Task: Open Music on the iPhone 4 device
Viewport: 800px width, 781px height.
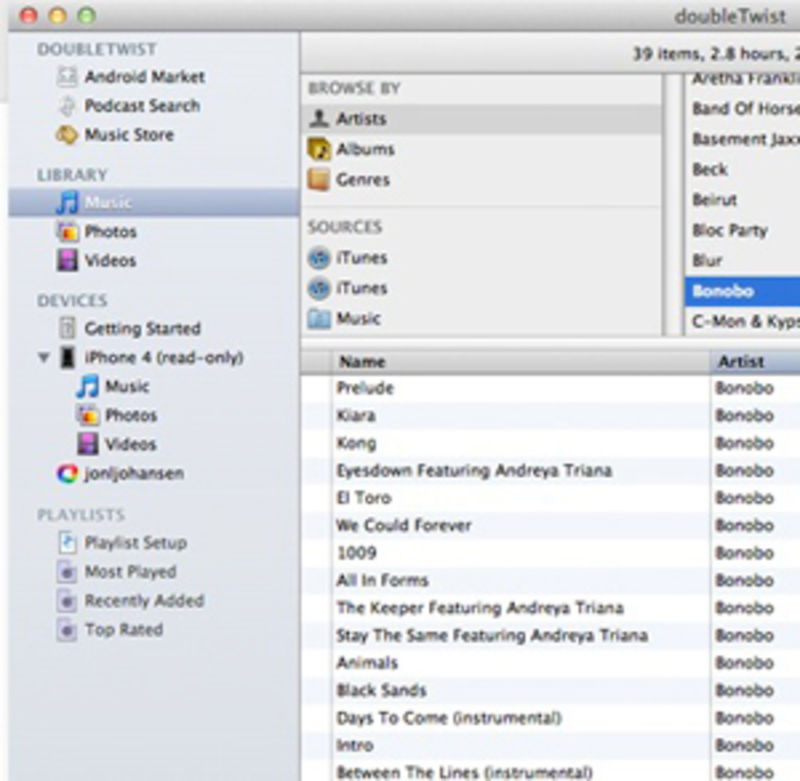Action: coord(124,386)
